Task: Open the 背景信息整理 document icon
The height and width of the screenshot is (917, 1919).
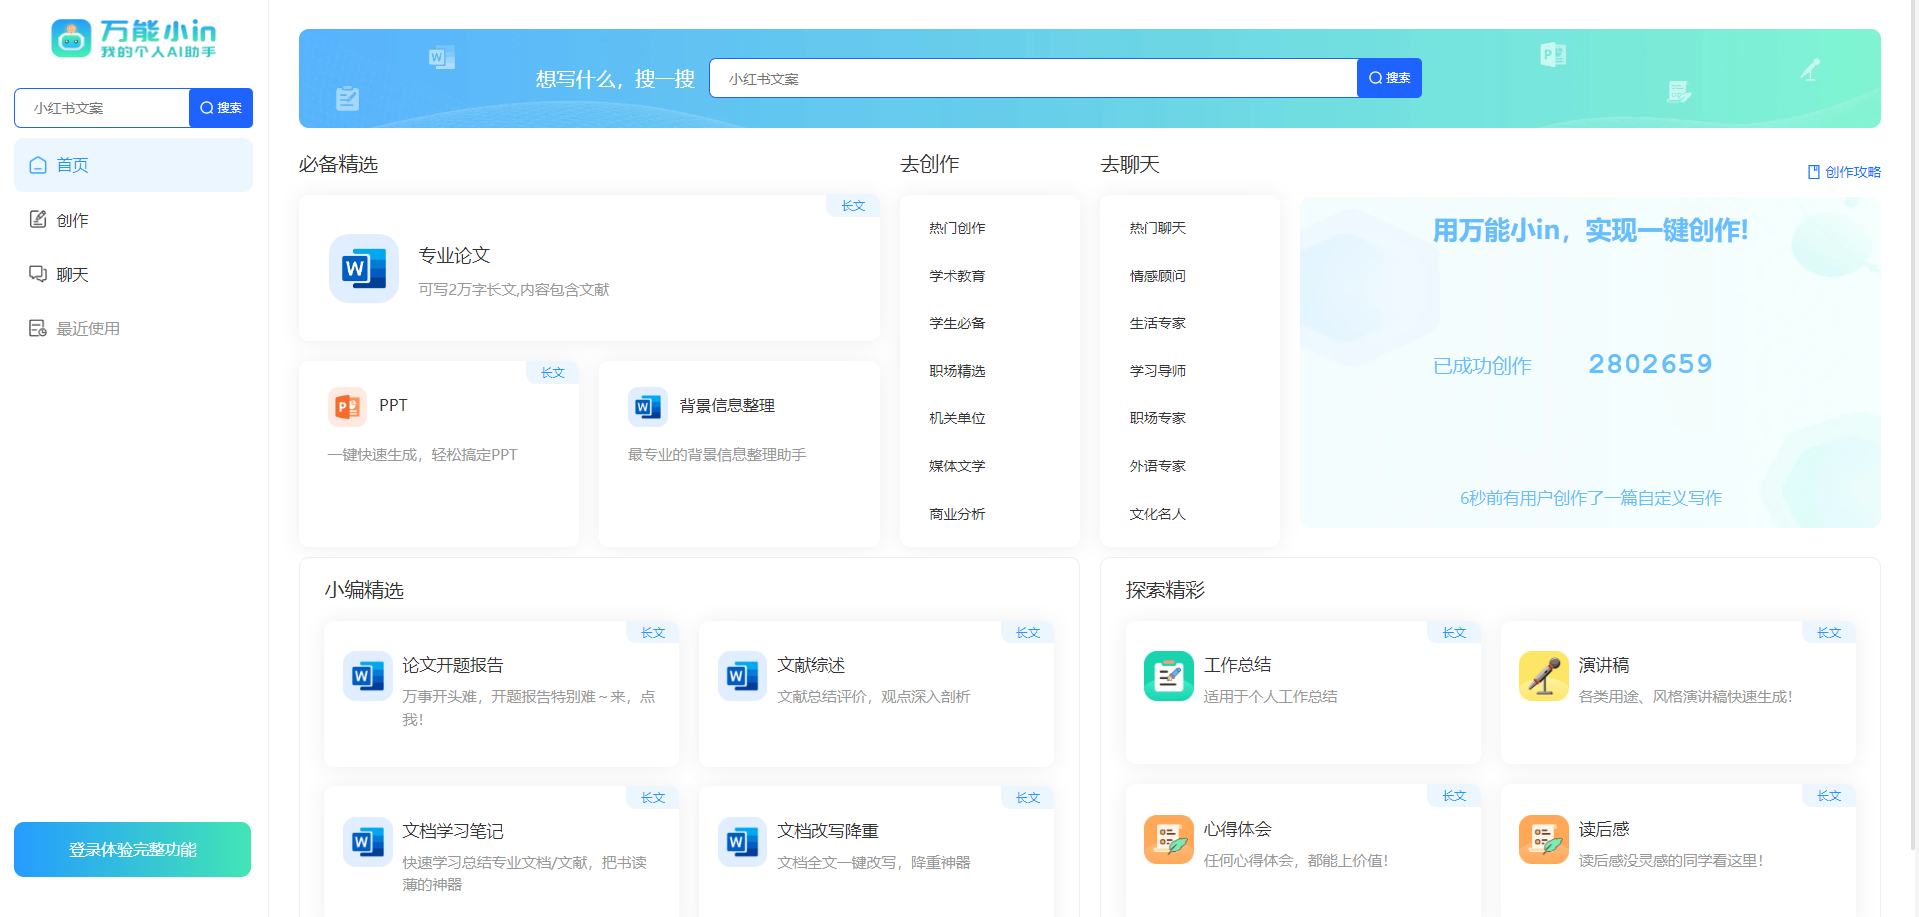Action: tap(647, 406)
